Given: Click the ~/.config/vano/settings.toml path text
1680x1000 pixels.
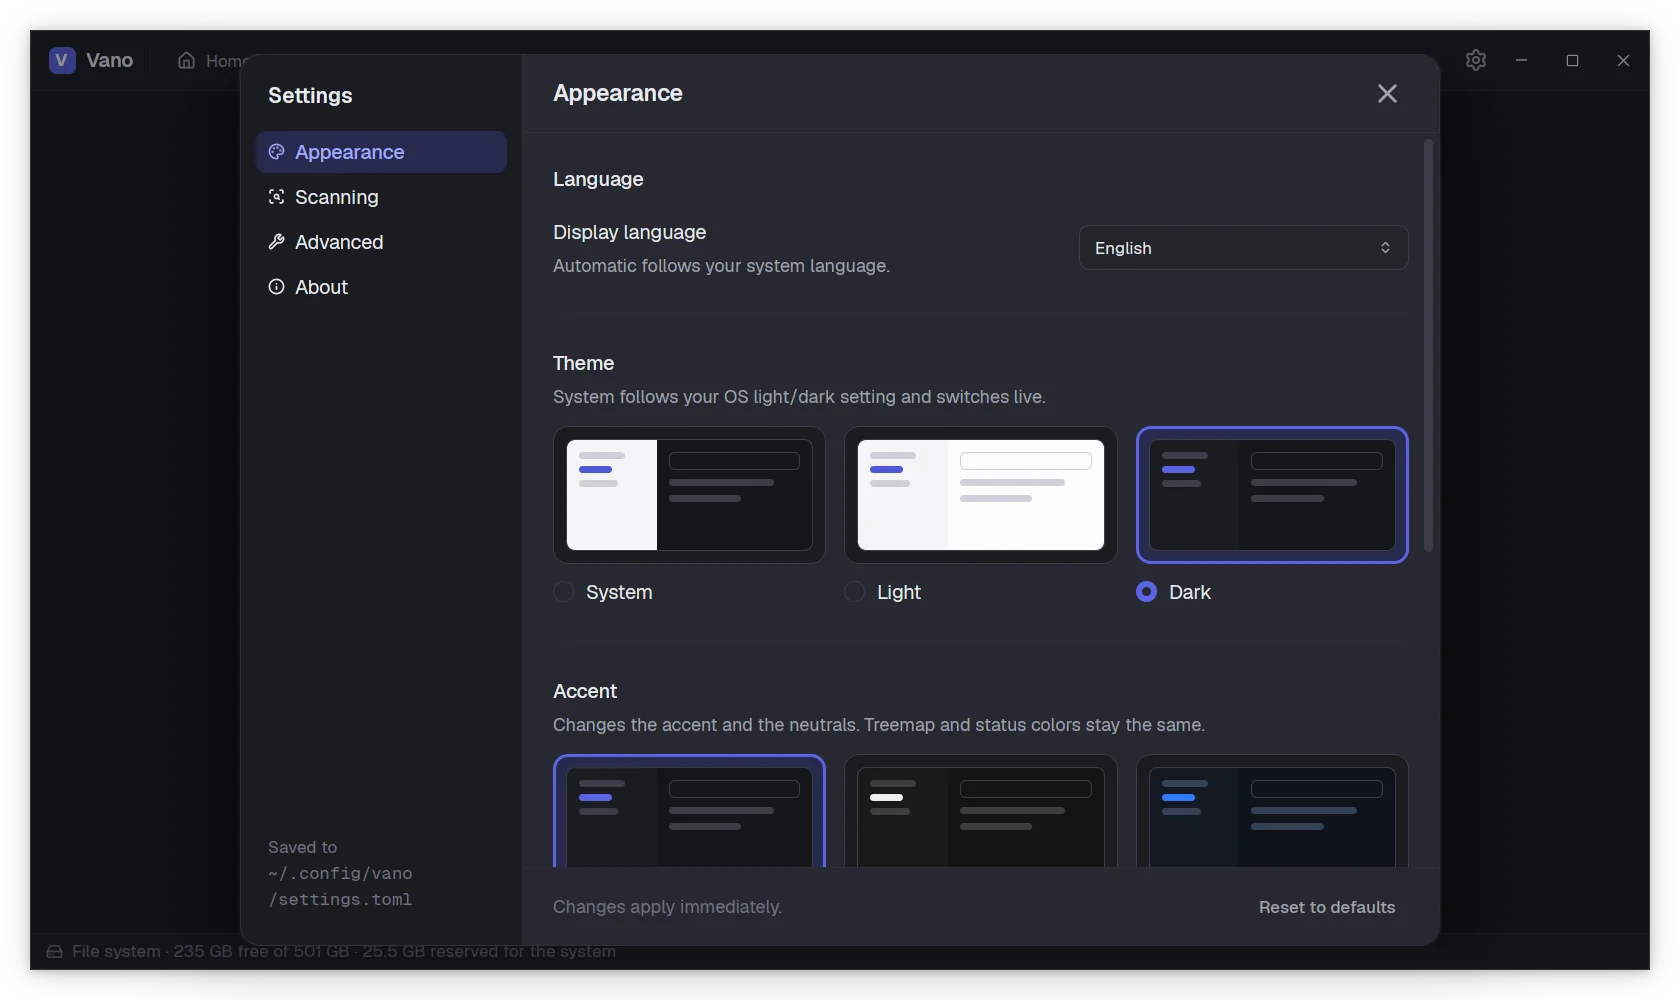Looking at the screenshot, I should click(340, 886).
